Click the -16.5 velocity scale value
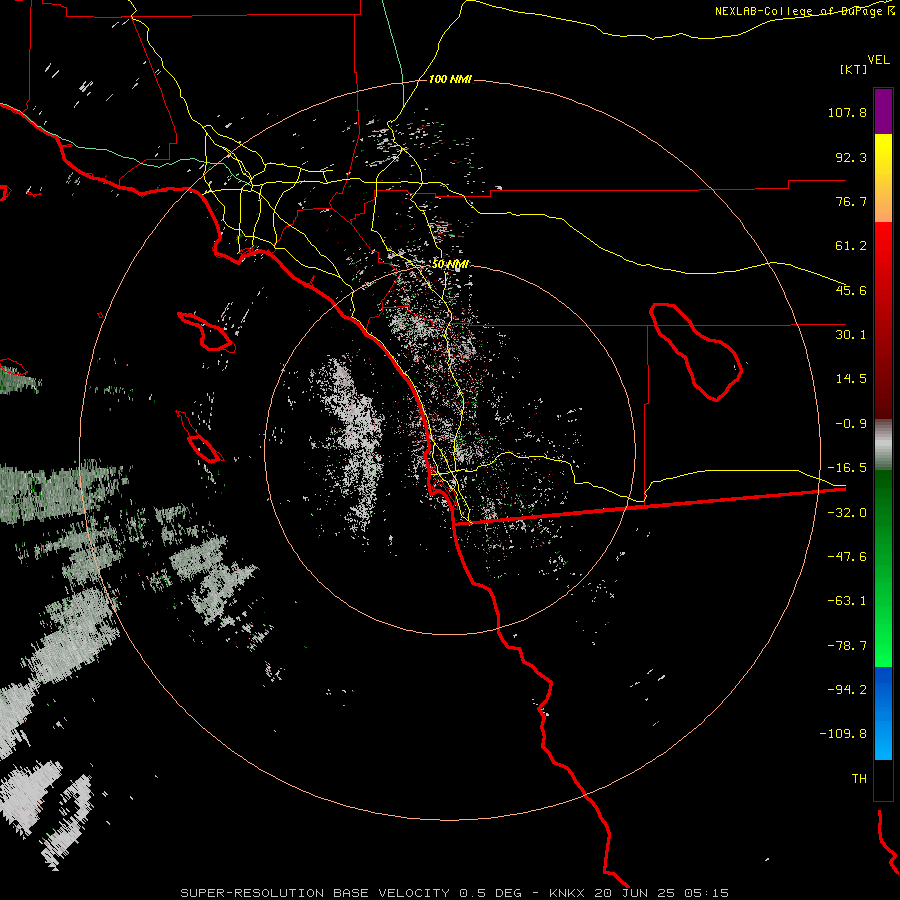900x900 pixels. click(x=847, y=468)
